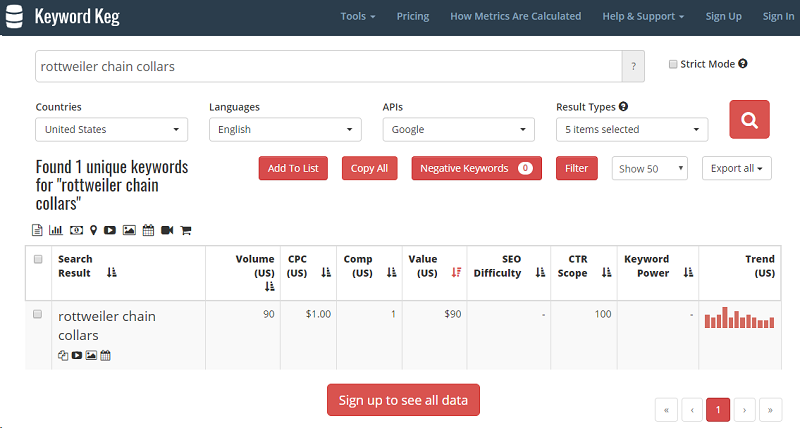Sort by Volume (US) column
This screenshot has width=800, height=428.
tap(269, 287)
